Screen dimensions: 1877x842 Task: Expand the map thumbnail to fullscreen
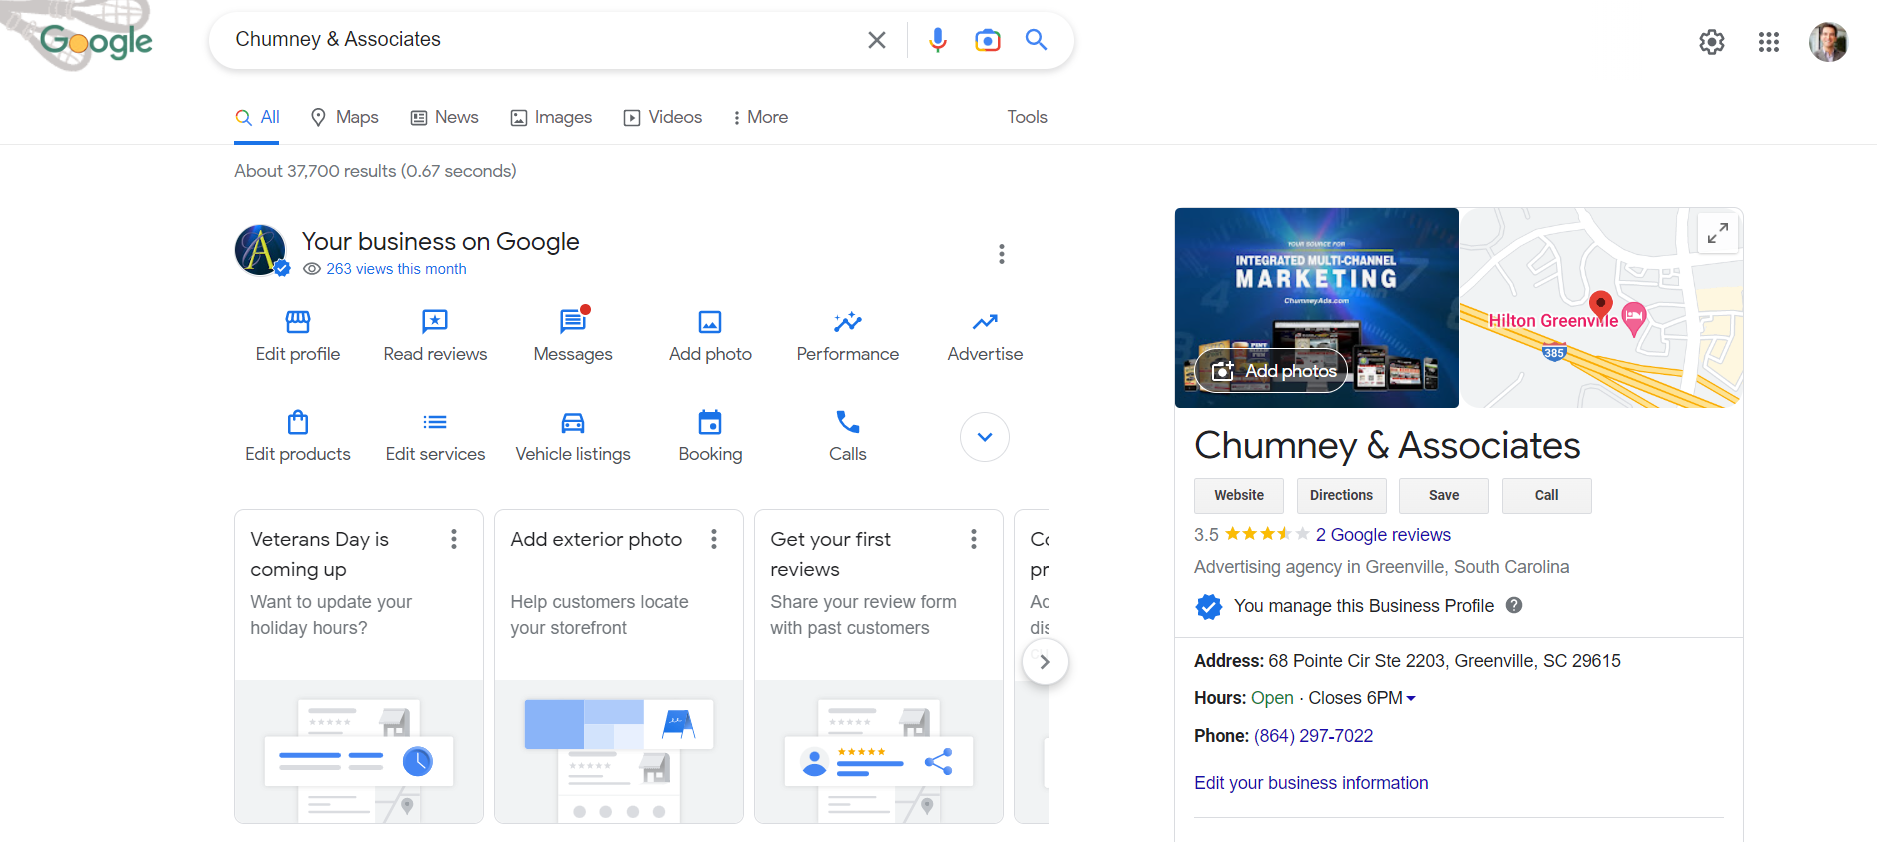(x=1718, y=233)
